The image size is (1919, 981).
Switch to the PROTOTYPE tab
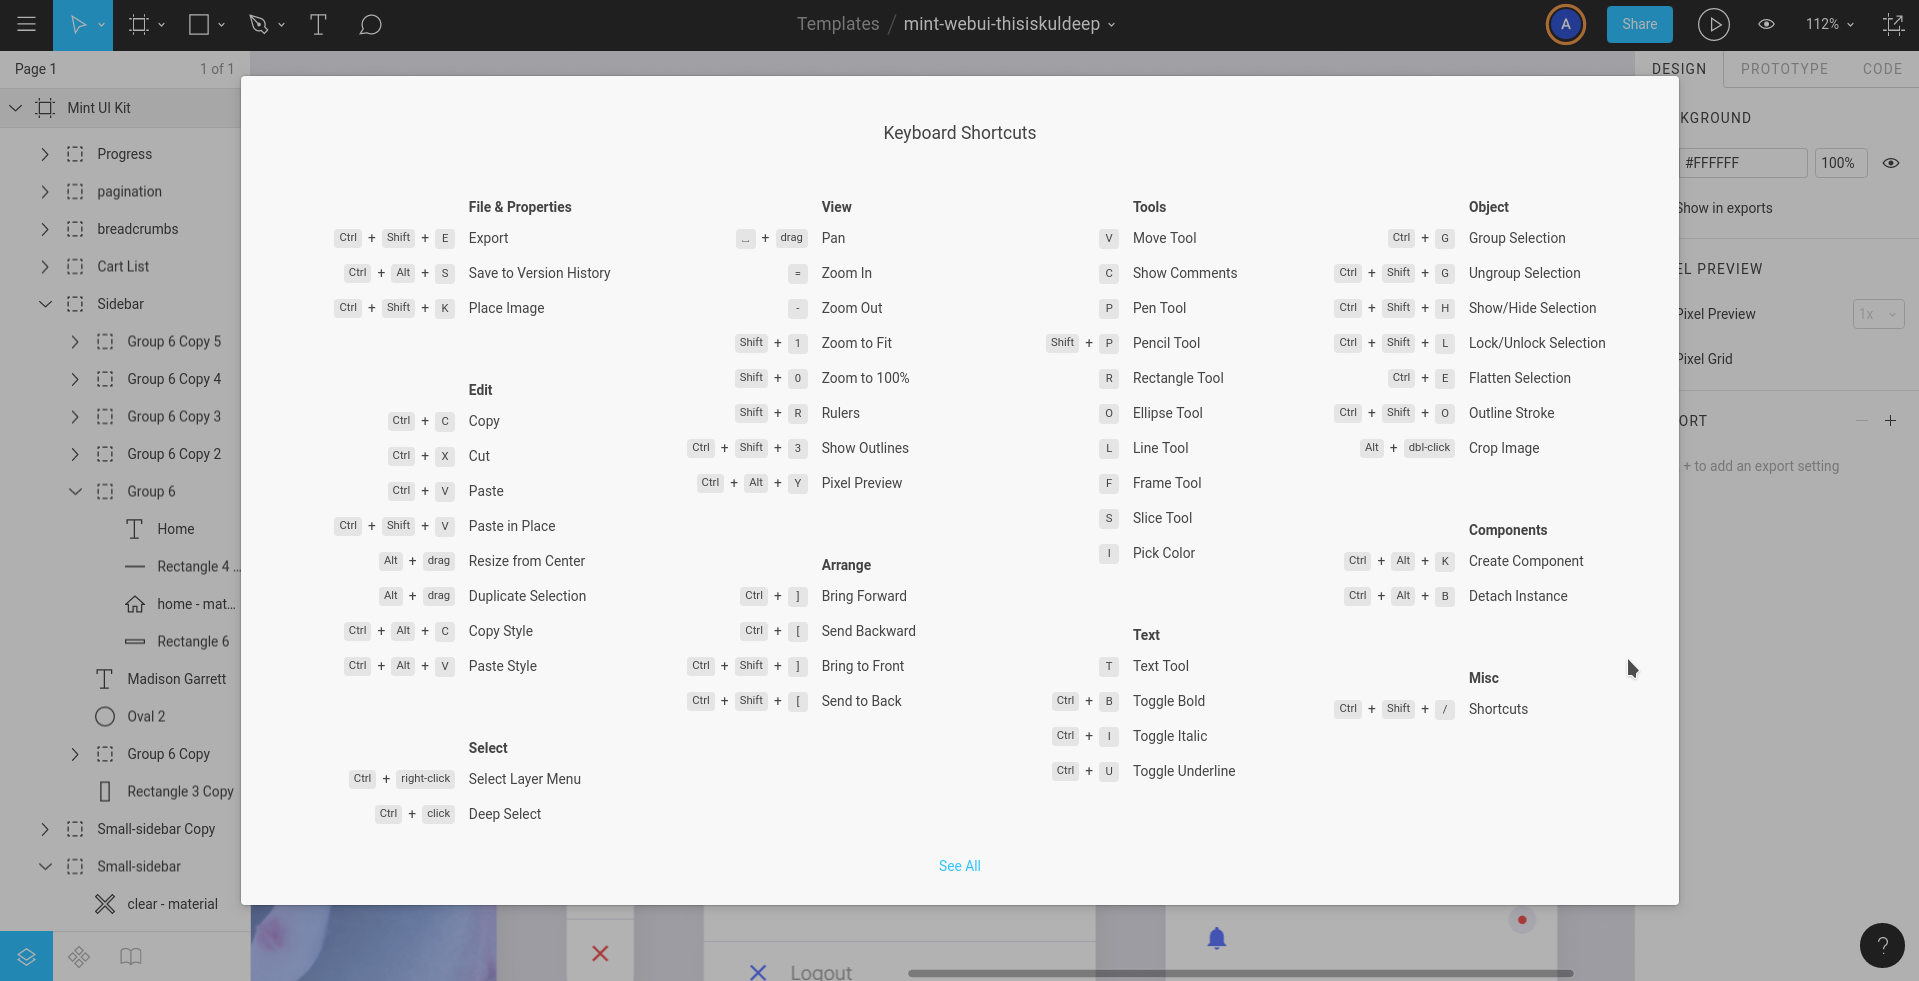1784,69
